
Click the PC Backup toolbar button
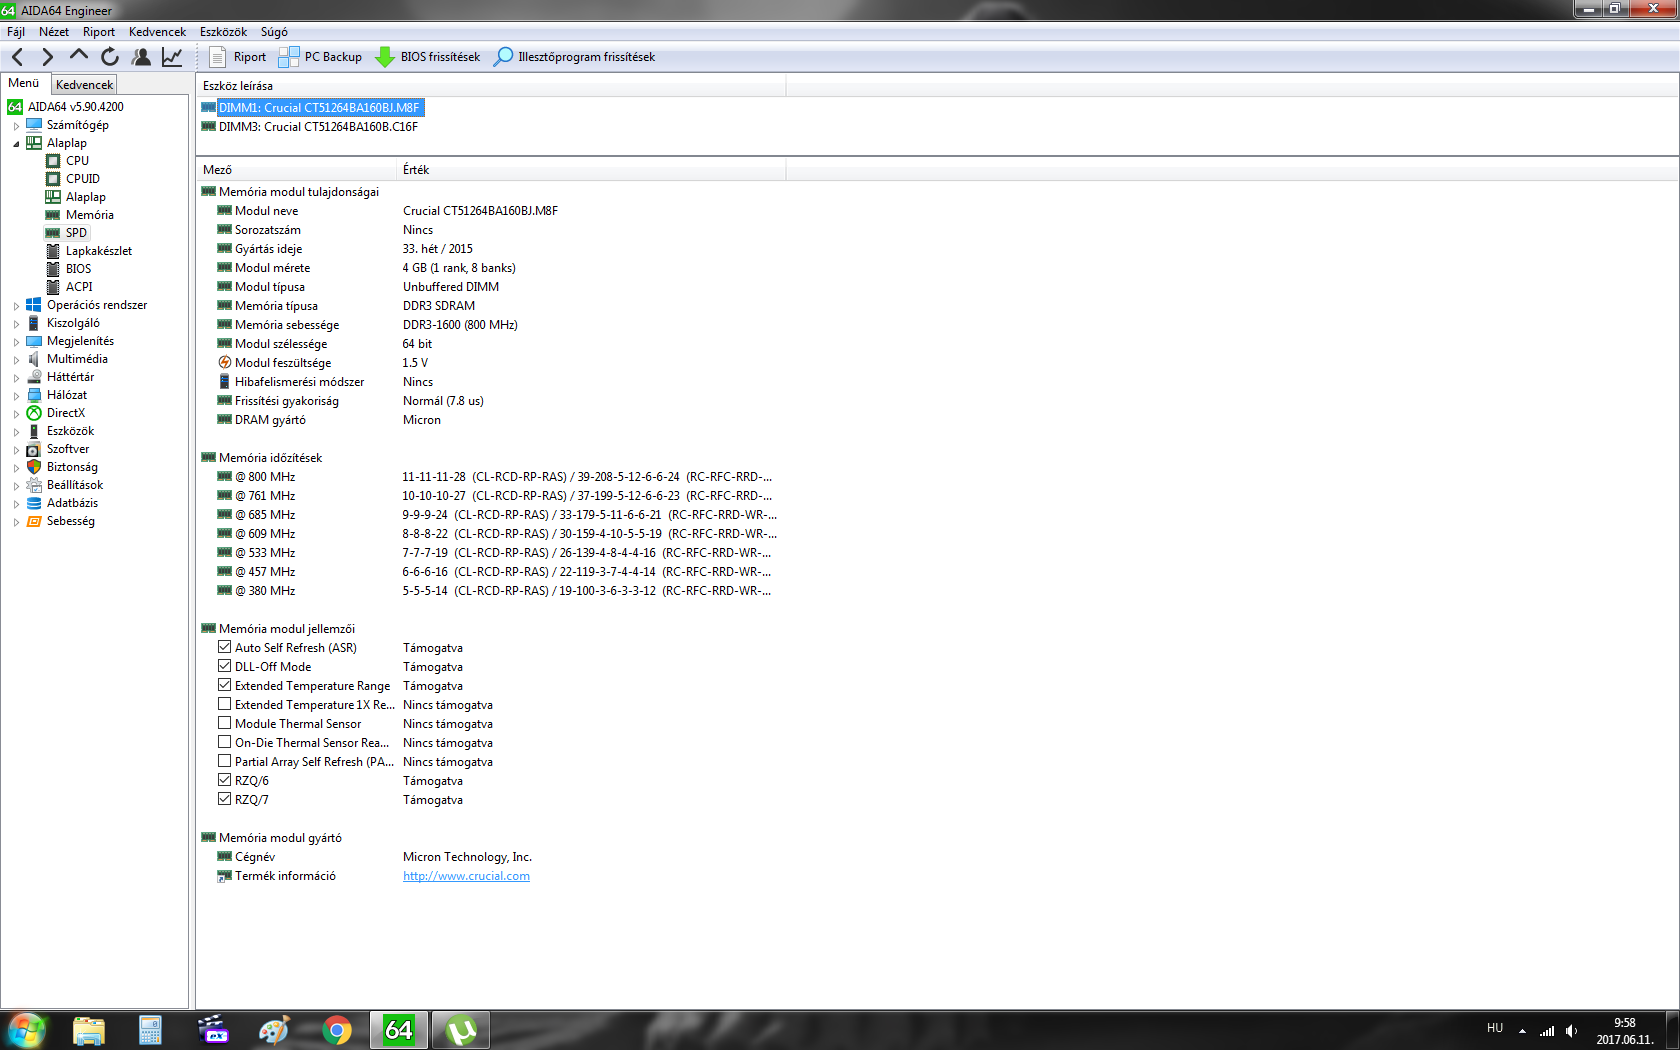coord(320,57)
